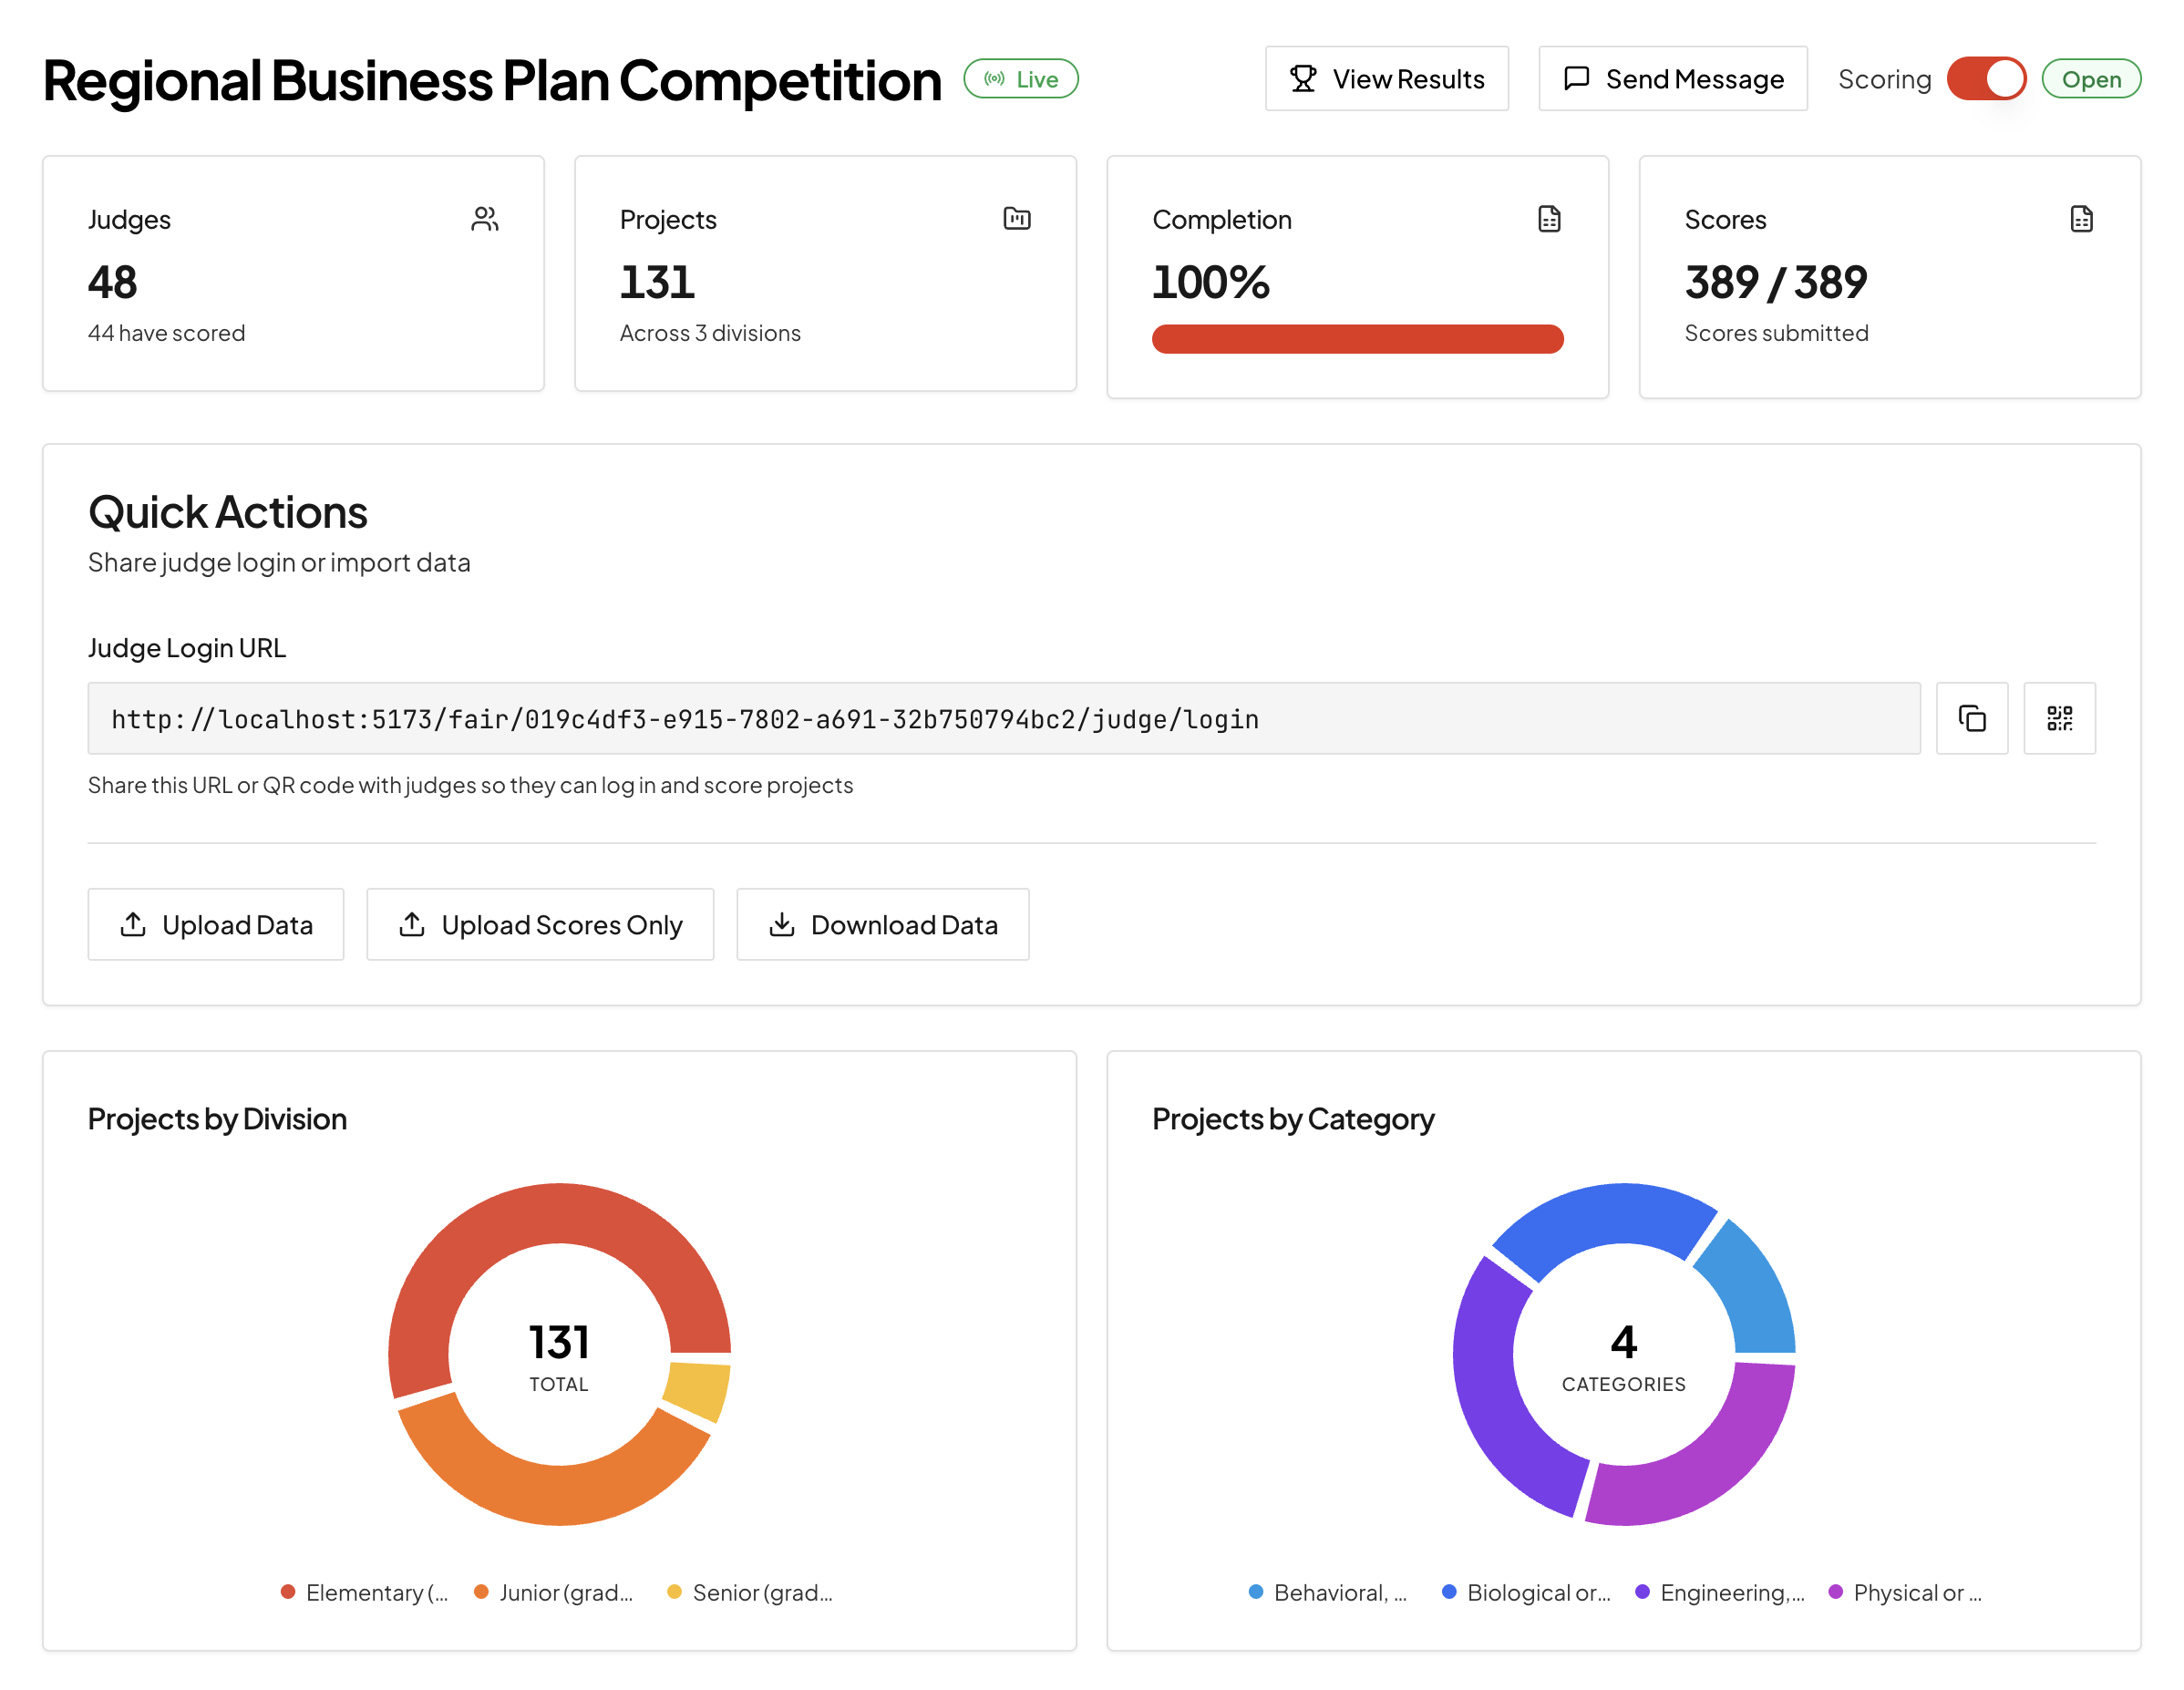
Task: Open the QR code for judge login
Action: (2059, 718)
